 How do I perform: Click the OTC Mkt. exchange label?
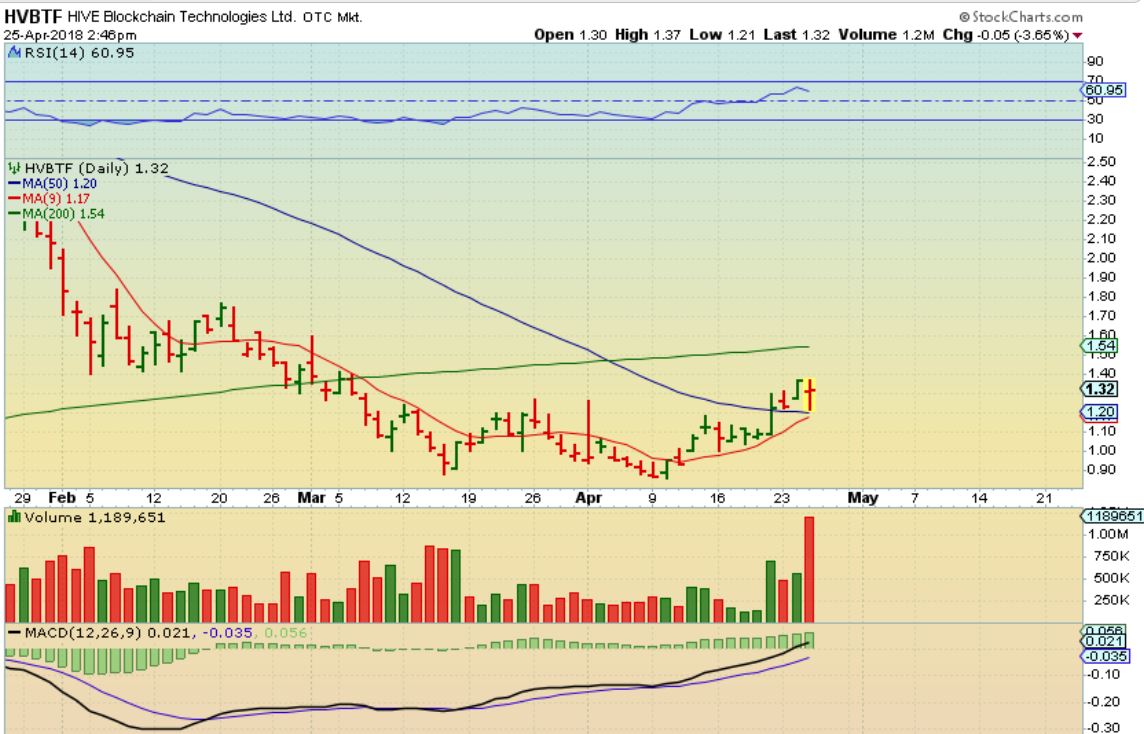point(332,17)
